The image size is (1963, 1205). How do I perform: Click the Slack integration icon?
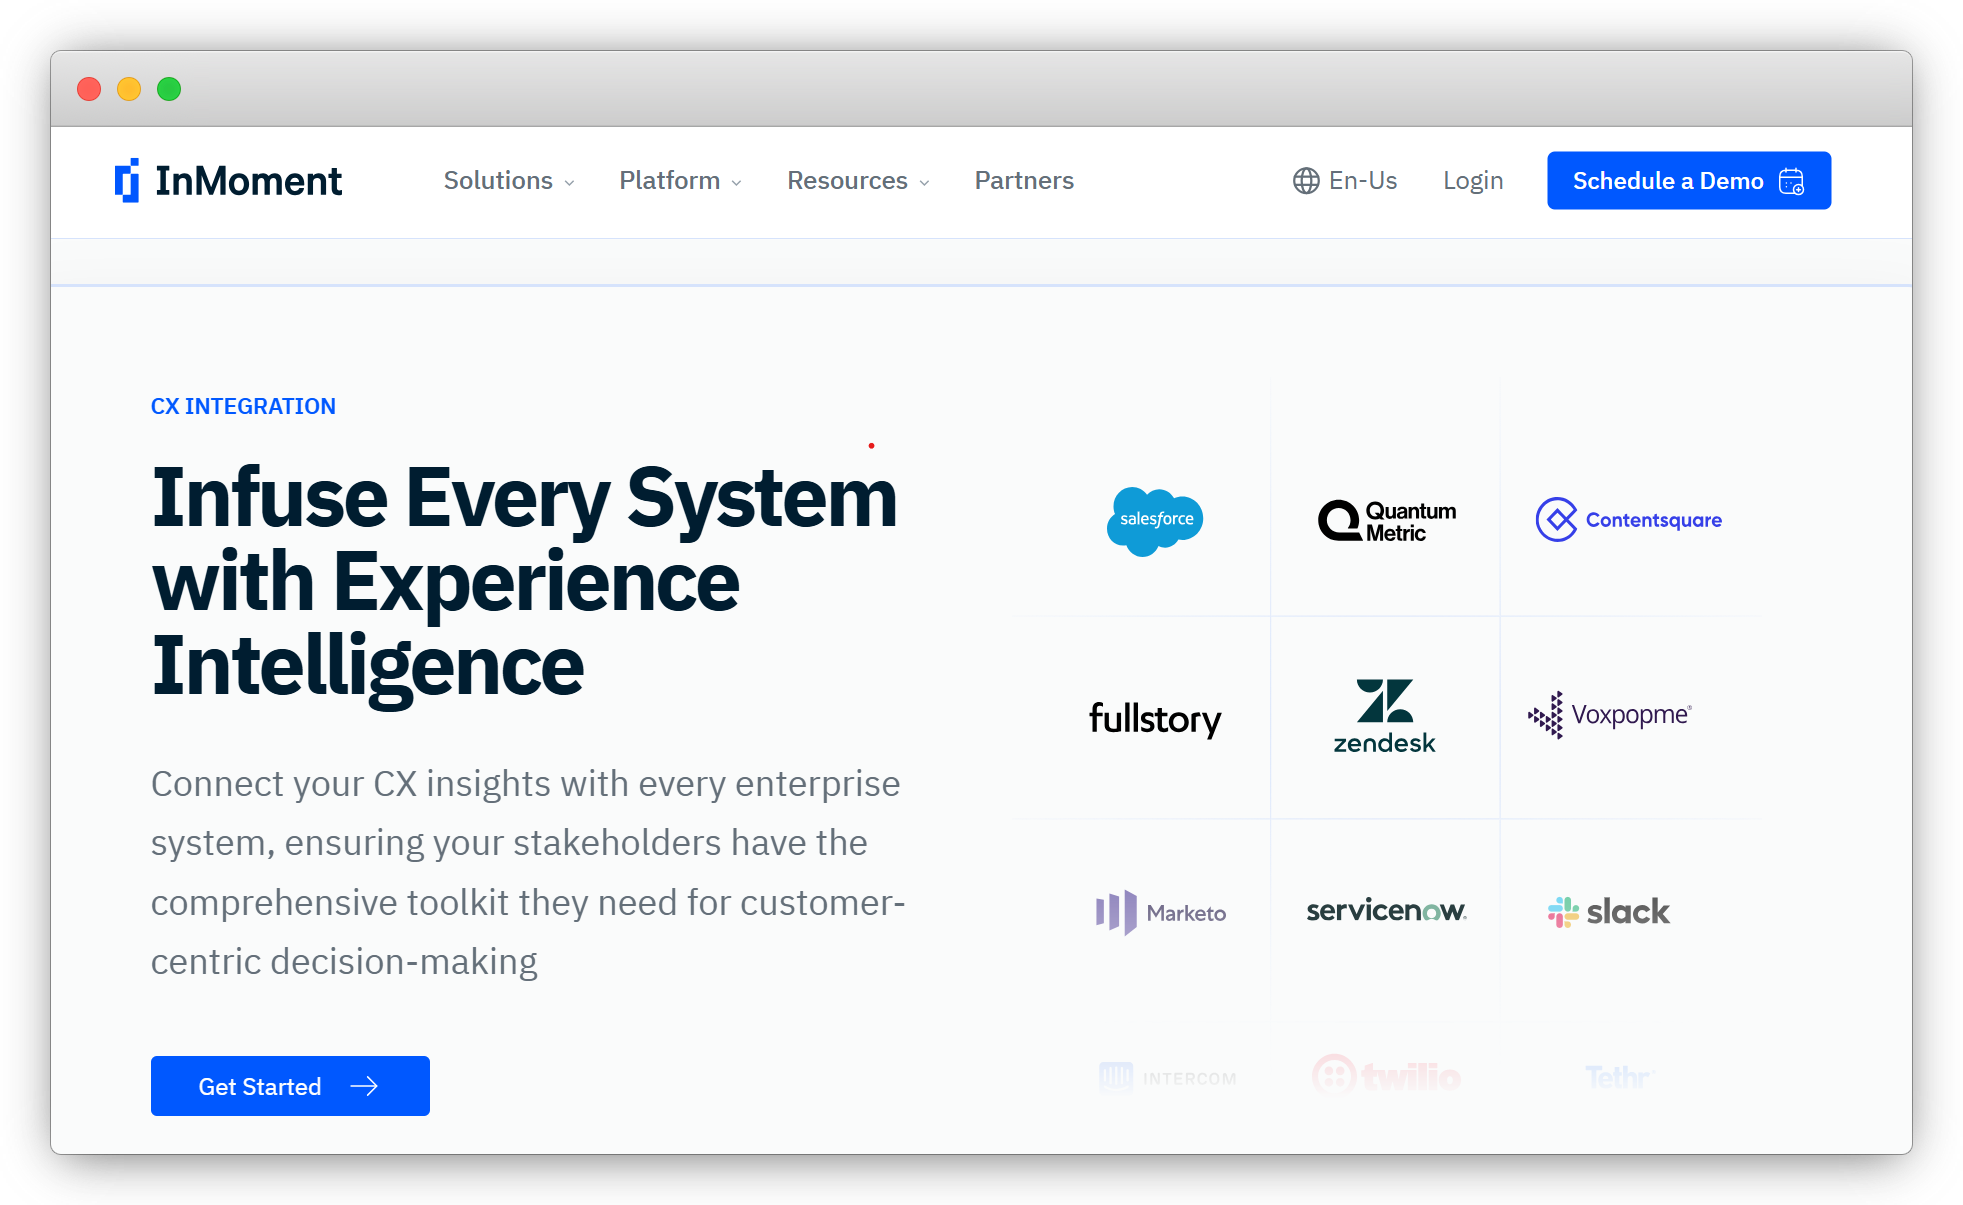[x=1610, y=913]
